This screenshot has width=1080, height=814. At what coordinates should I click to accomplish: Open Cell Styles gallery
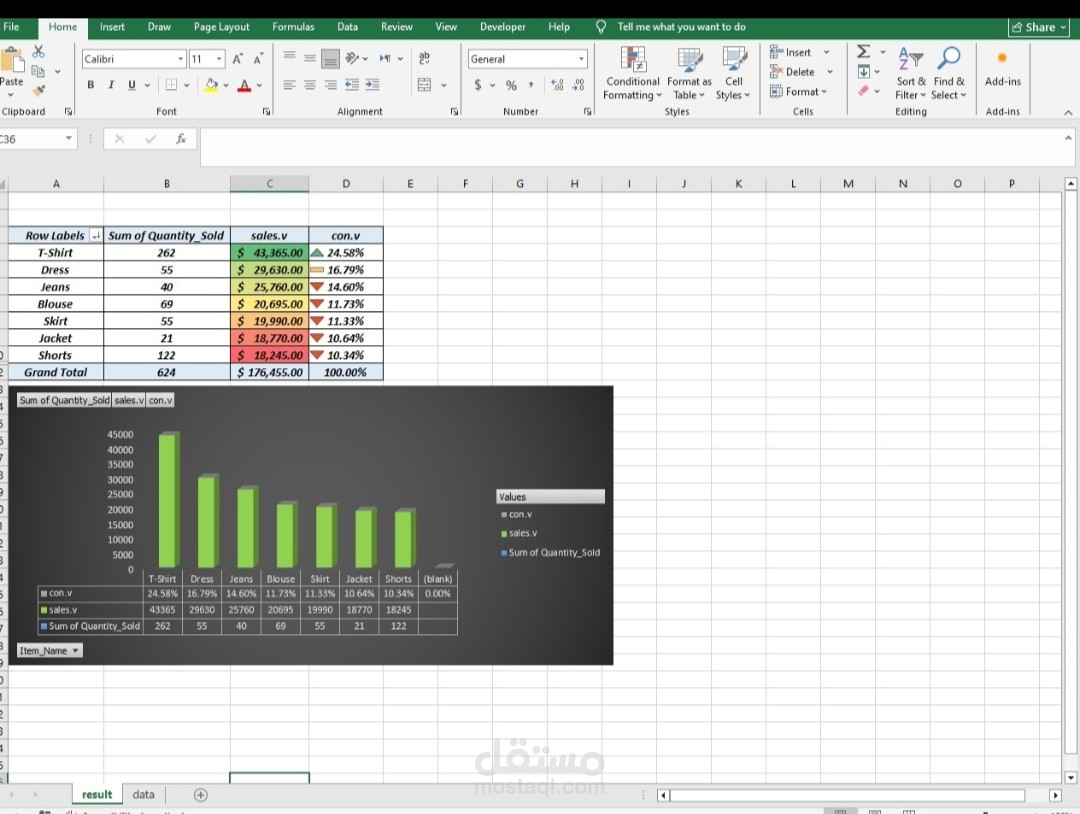734,73
